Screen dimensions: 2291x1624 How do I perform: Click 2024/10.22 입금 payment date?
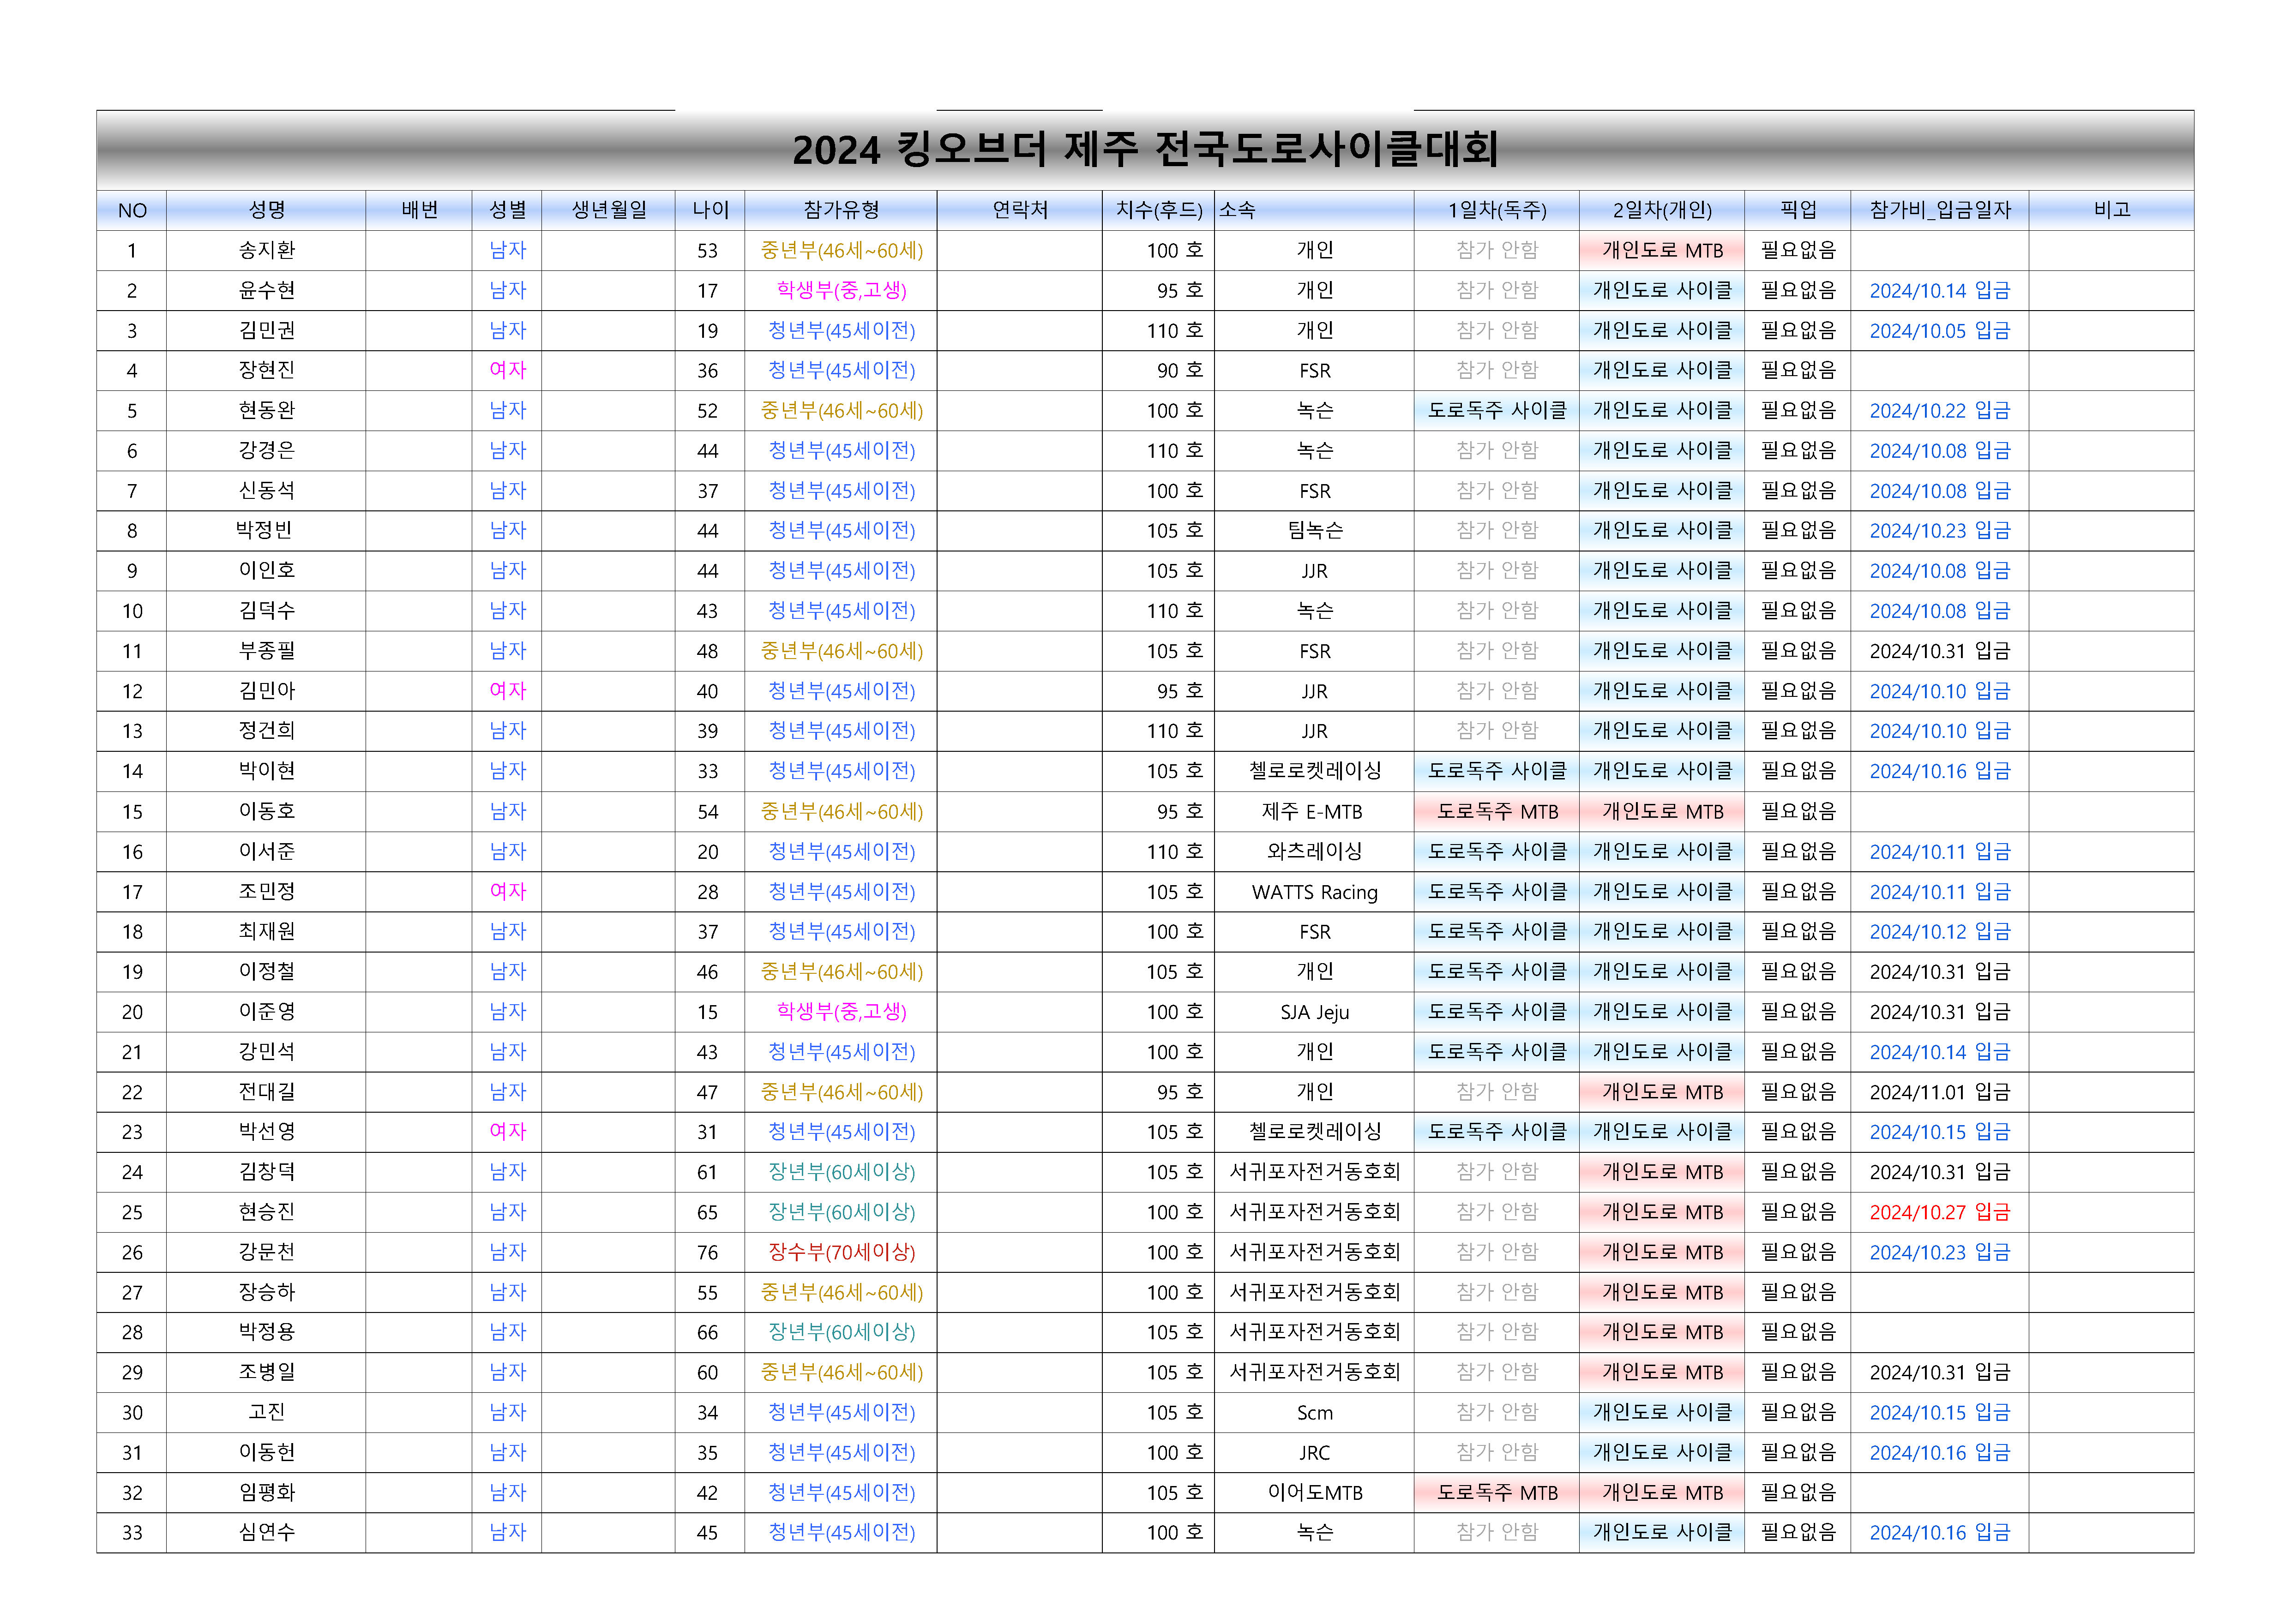tap(1940, 411)
